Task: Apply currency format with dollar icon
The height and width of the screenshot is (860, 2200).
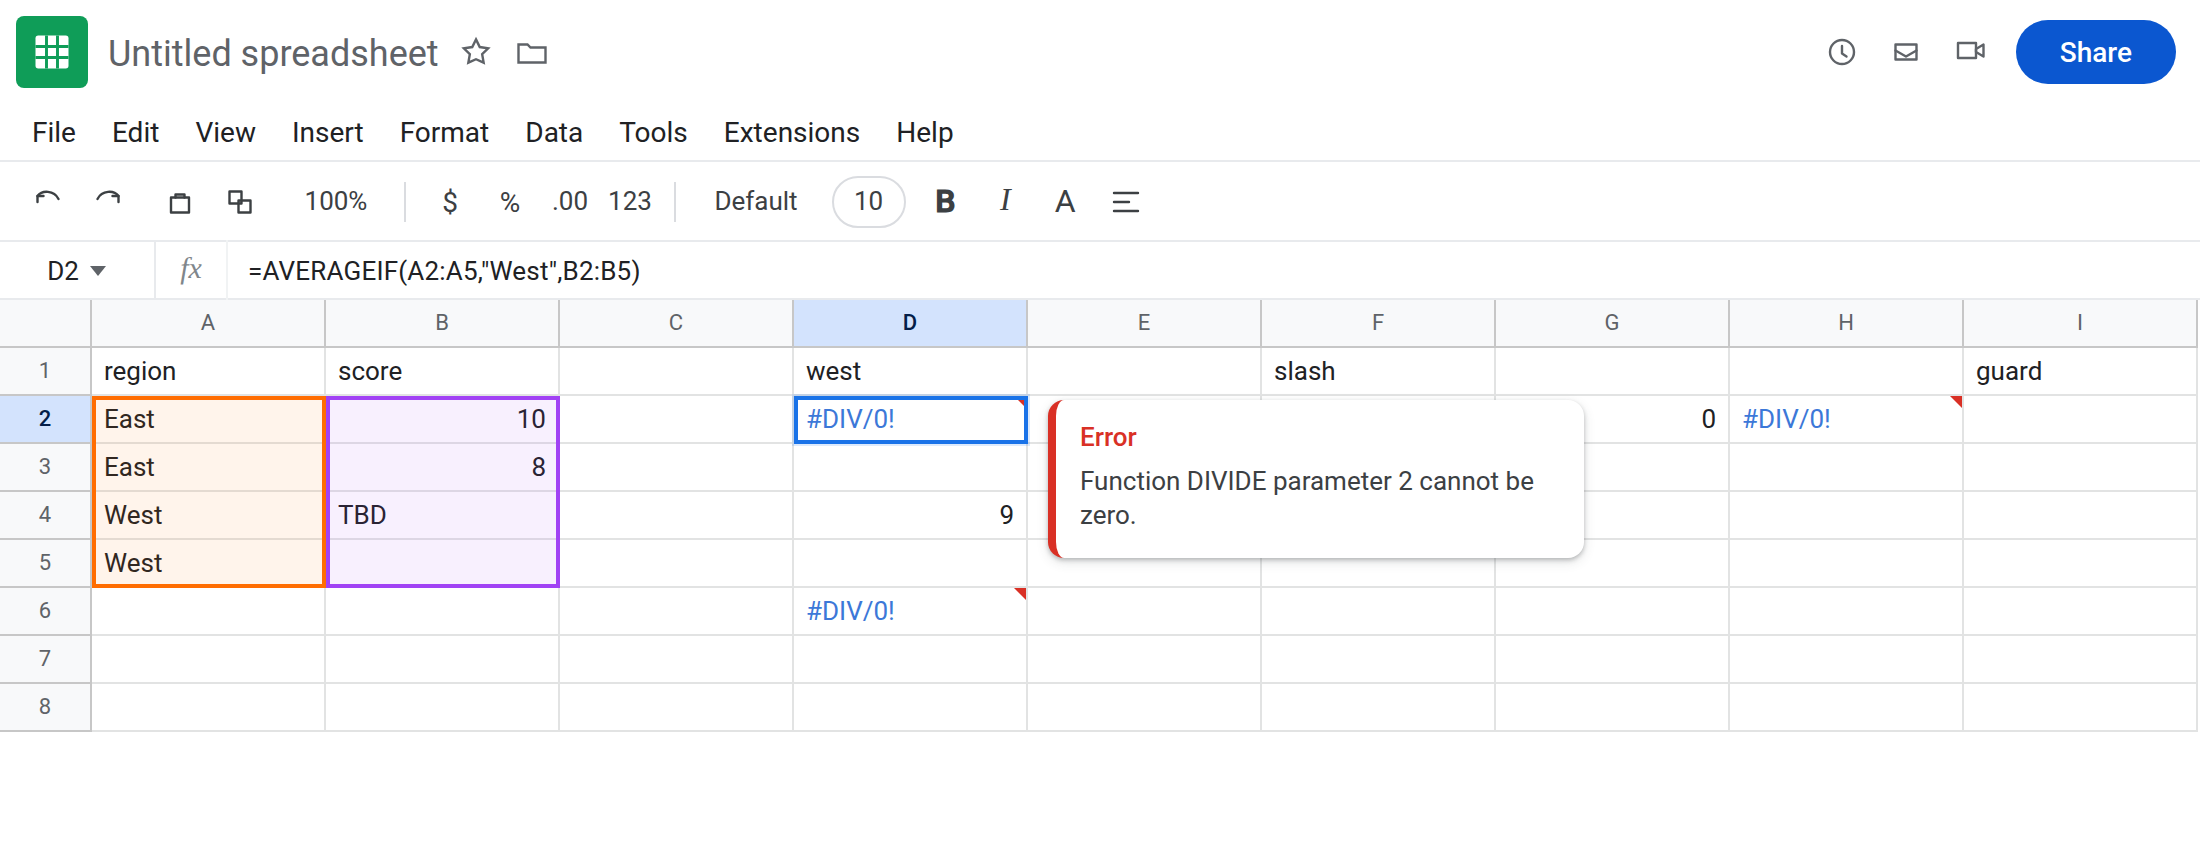Action: 450,202
